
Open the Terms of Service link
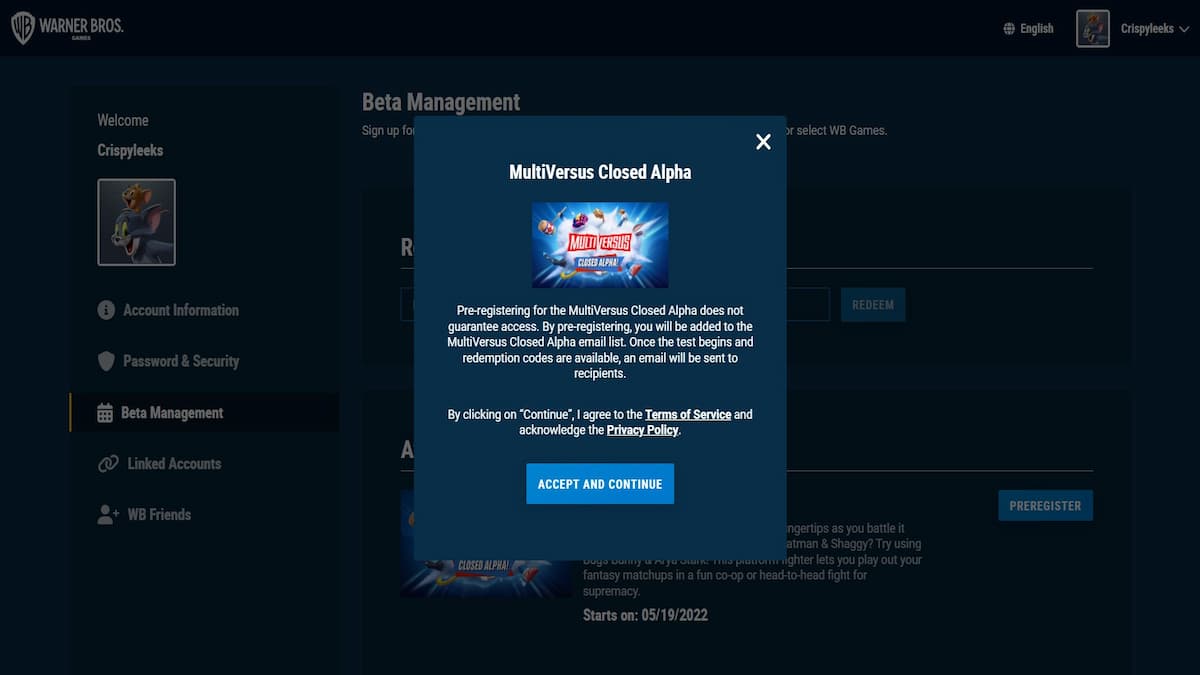point(688,414)
